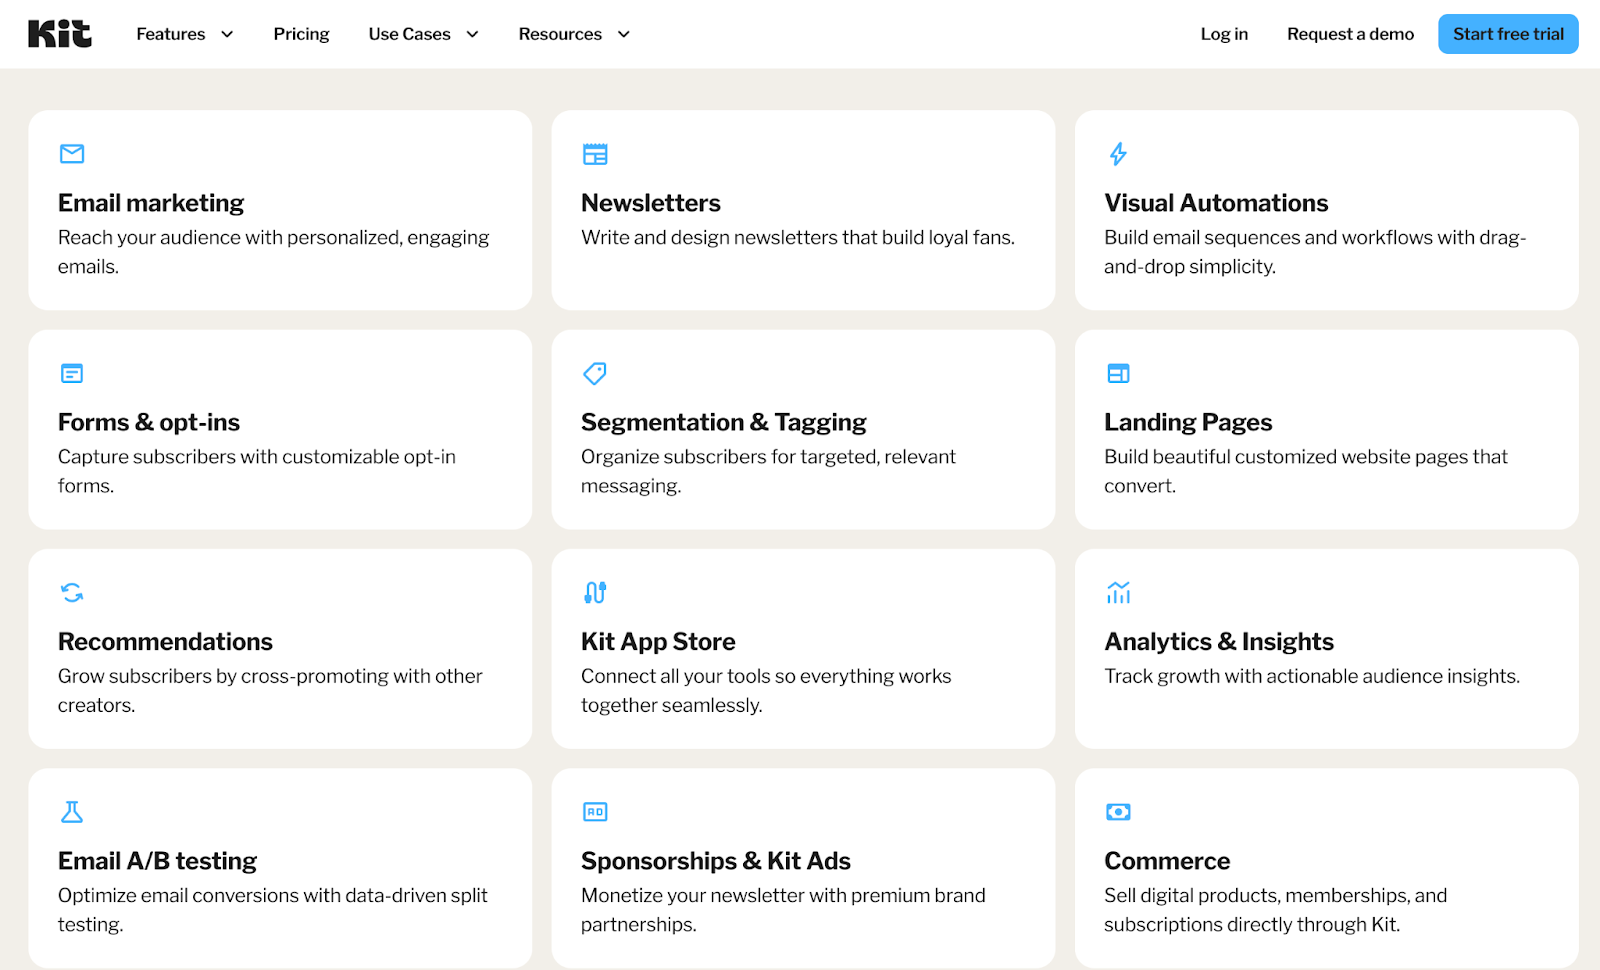The image size is (1600, 970).
Task: Open the Sponsorships & Kit Ads heading
Action: 716,861
